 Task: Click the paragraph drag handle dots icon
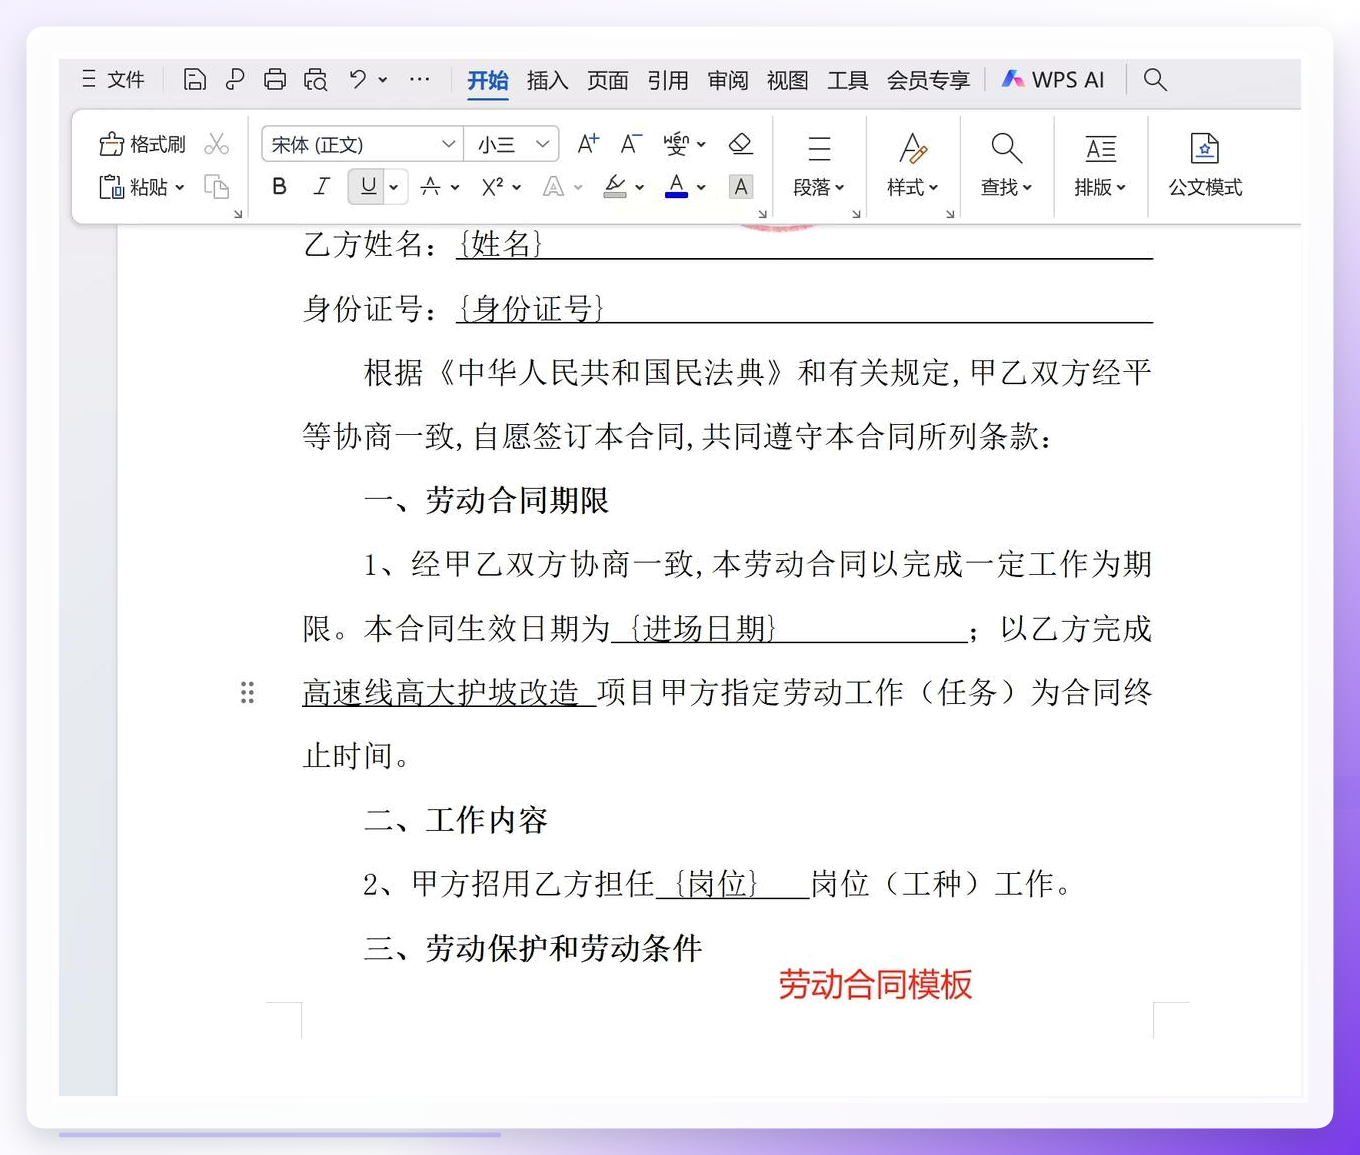click(x=247, y=692)
